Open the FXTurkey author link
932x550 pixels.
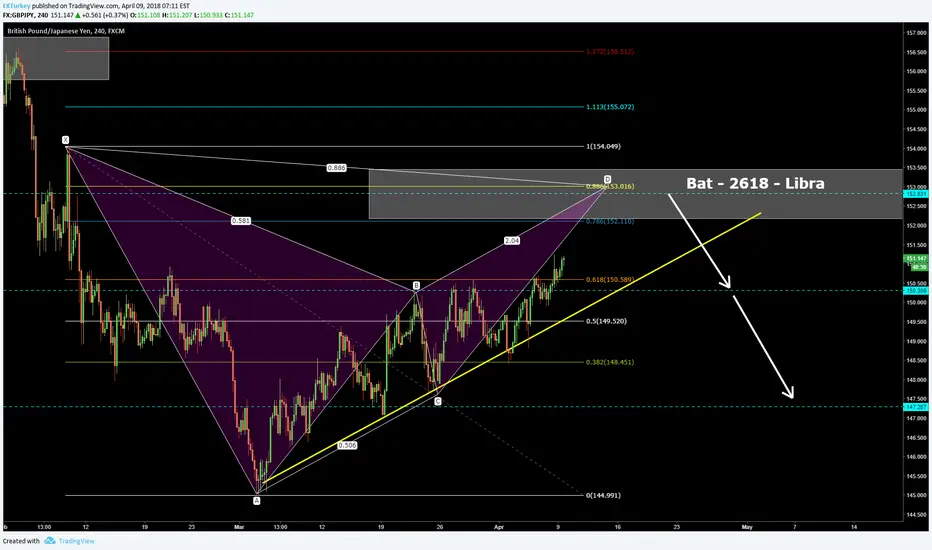click(16, 6)
